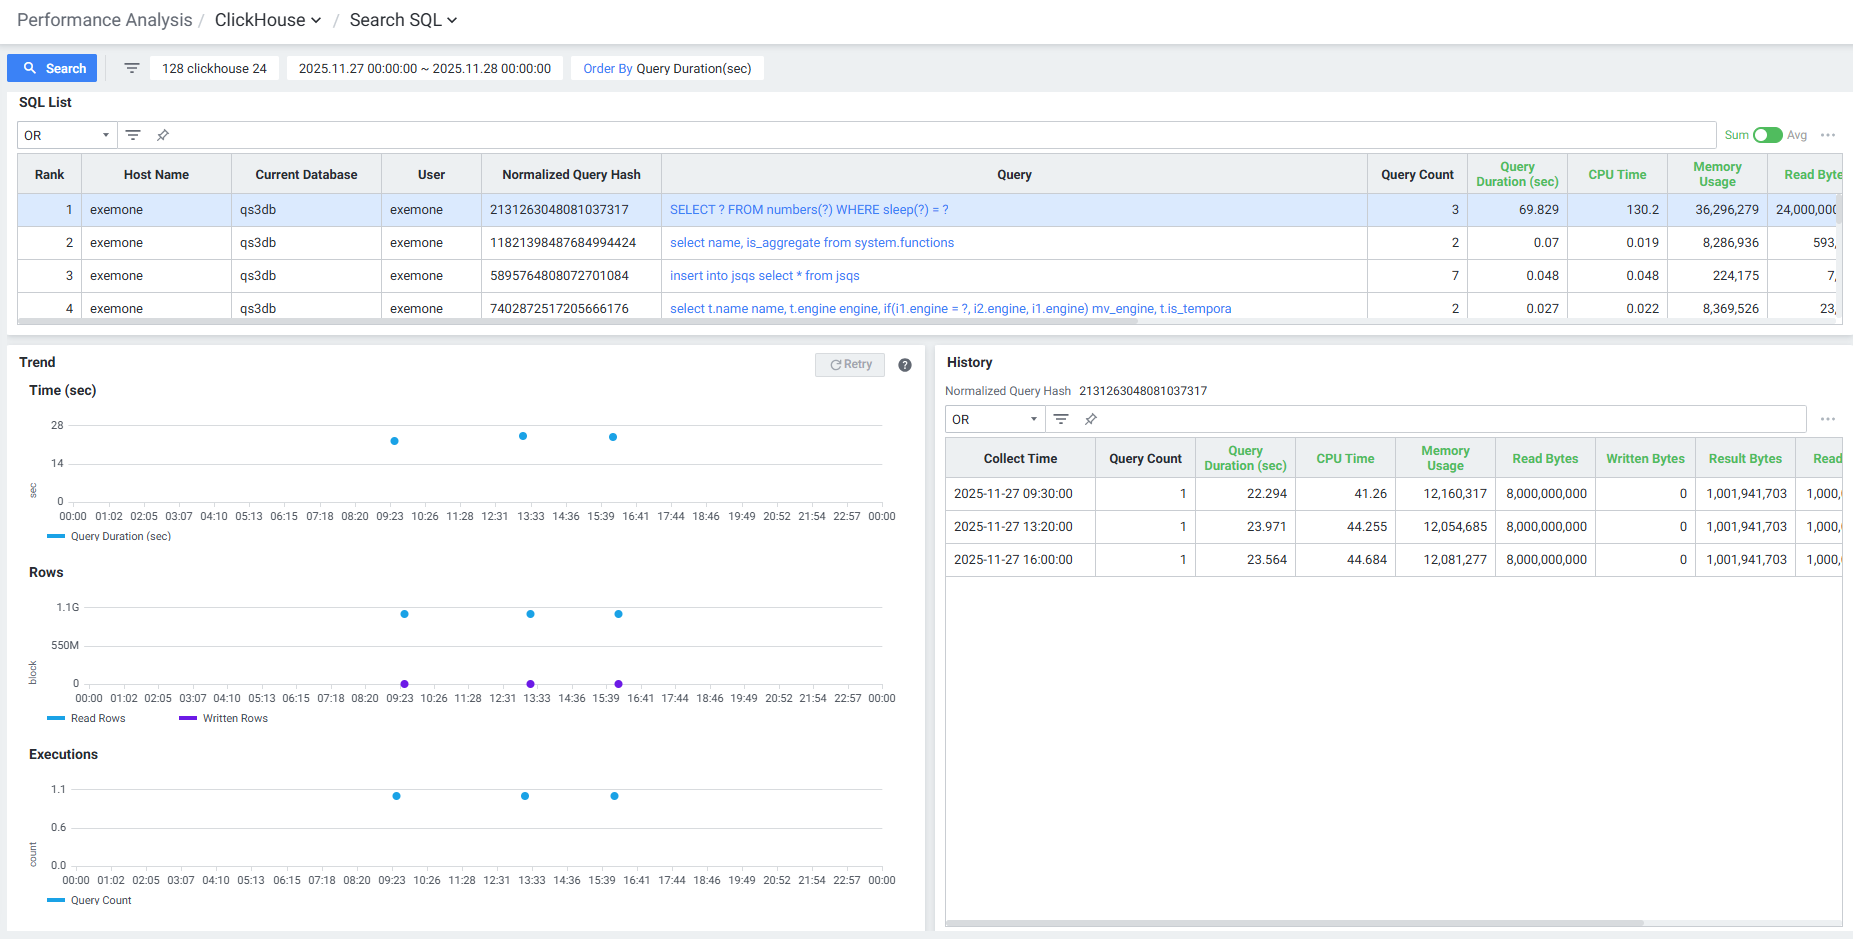The height and width of the screenshot is (939, 1853).
Task: Click the Trend help question mark icon
Action: 905,365
